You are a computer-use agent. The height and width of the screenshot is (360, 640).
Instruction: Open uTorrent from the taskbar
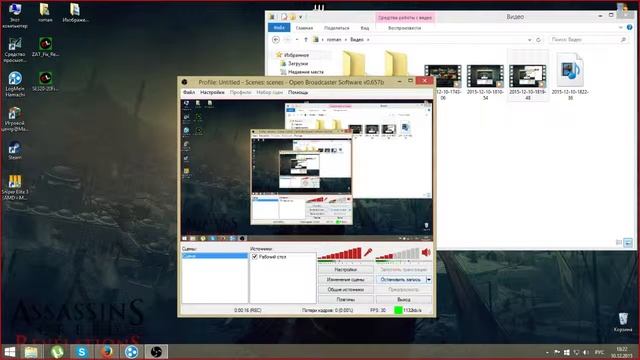tap(57, 352)
